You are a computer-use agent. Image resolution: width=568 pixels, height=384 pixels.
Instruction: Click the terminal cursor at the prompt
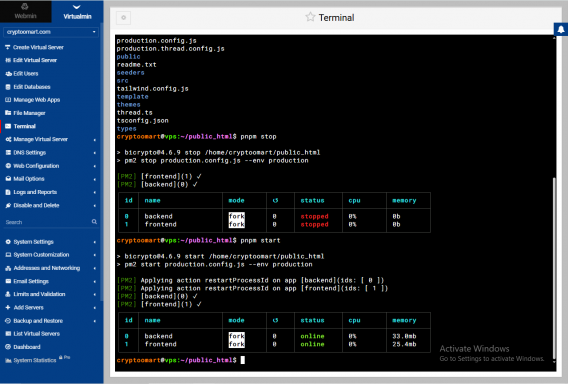coord(243,360)
